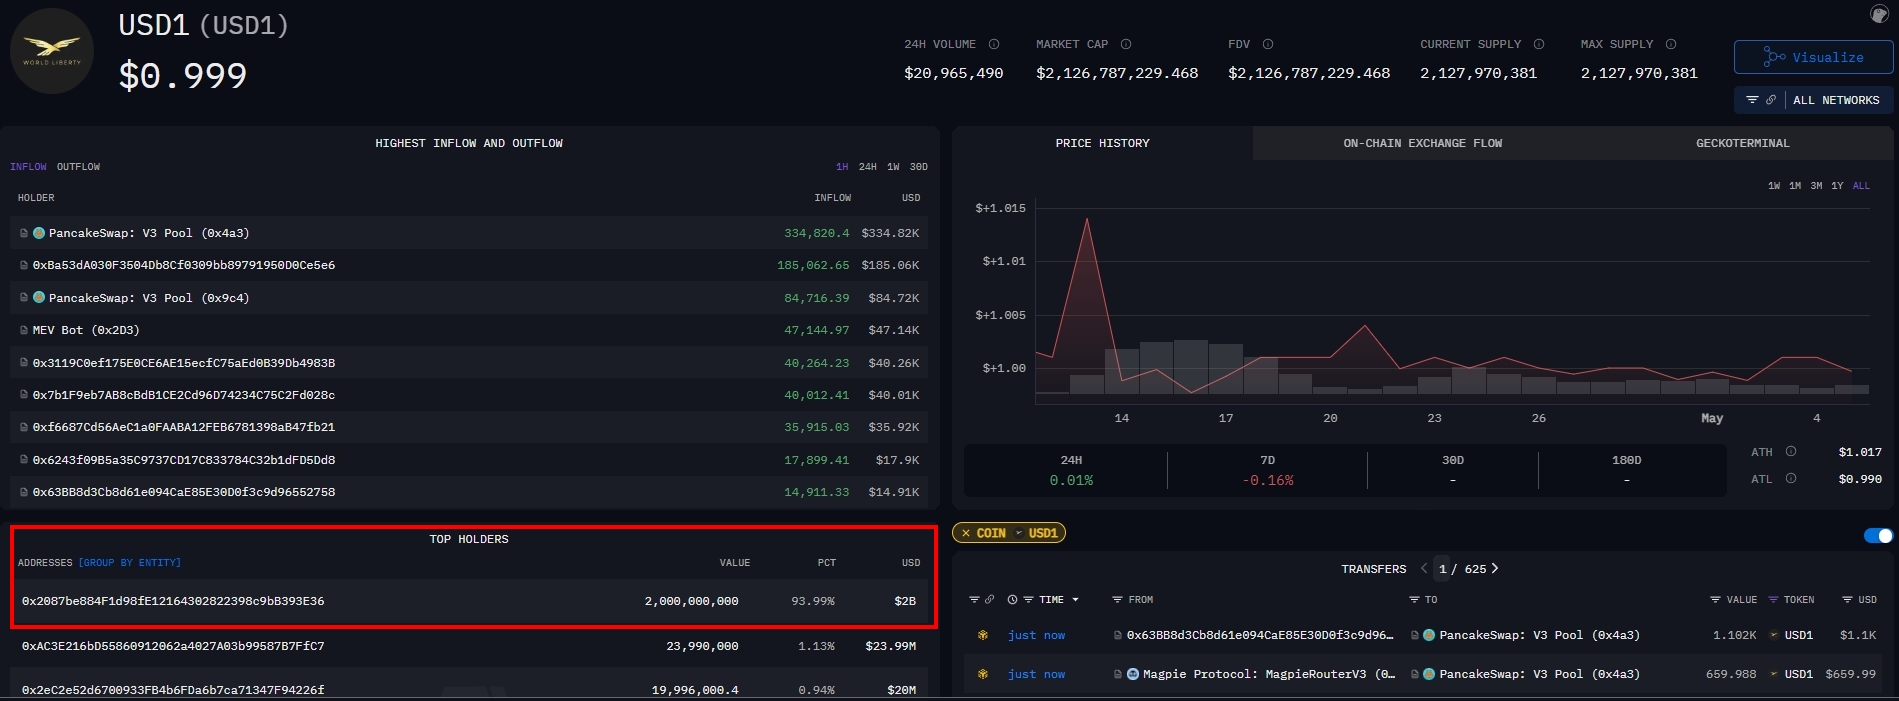Click contract icon beside address 0xf6687Cd56AeC…
The width and height of the screenshot is (1899, 701).
pos(24,427)
